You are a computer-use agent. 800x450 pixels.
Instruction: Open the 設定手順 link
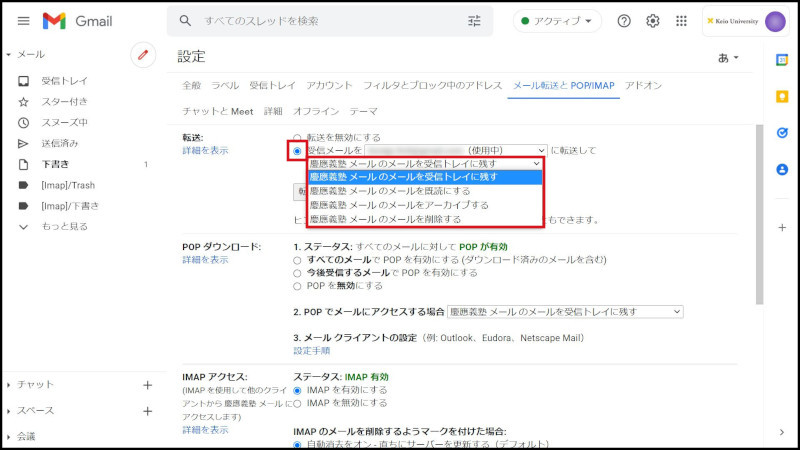pos(311,351)
